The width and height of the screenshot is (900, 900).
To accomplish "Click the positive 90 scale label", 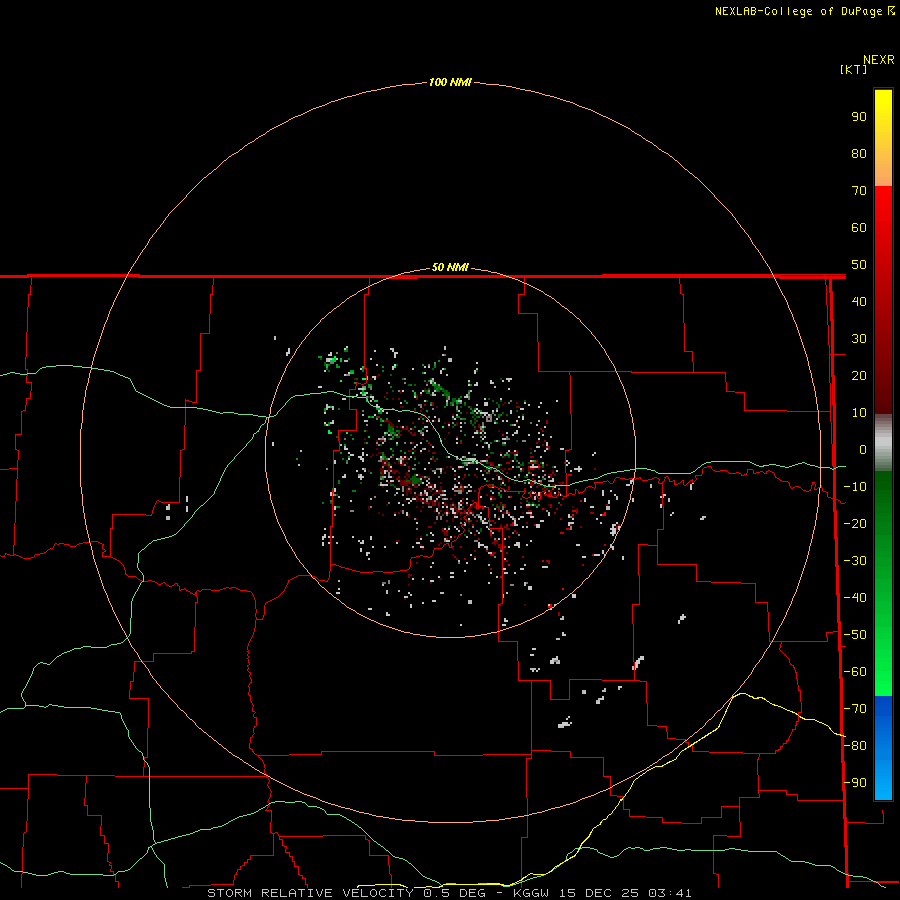I will [x=859, y=117].
